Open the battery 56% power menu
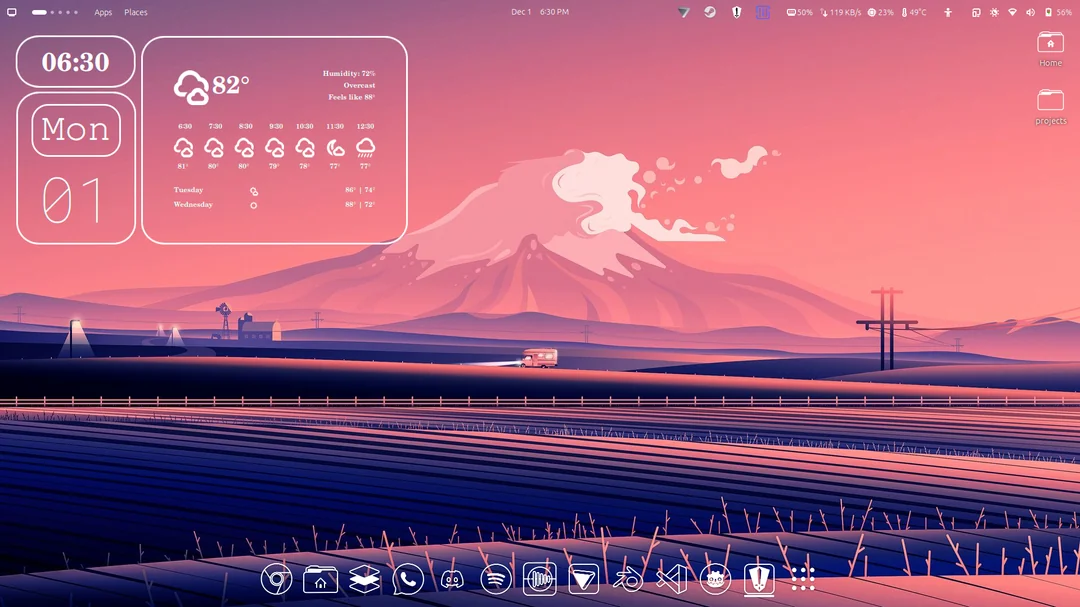 1053,13
